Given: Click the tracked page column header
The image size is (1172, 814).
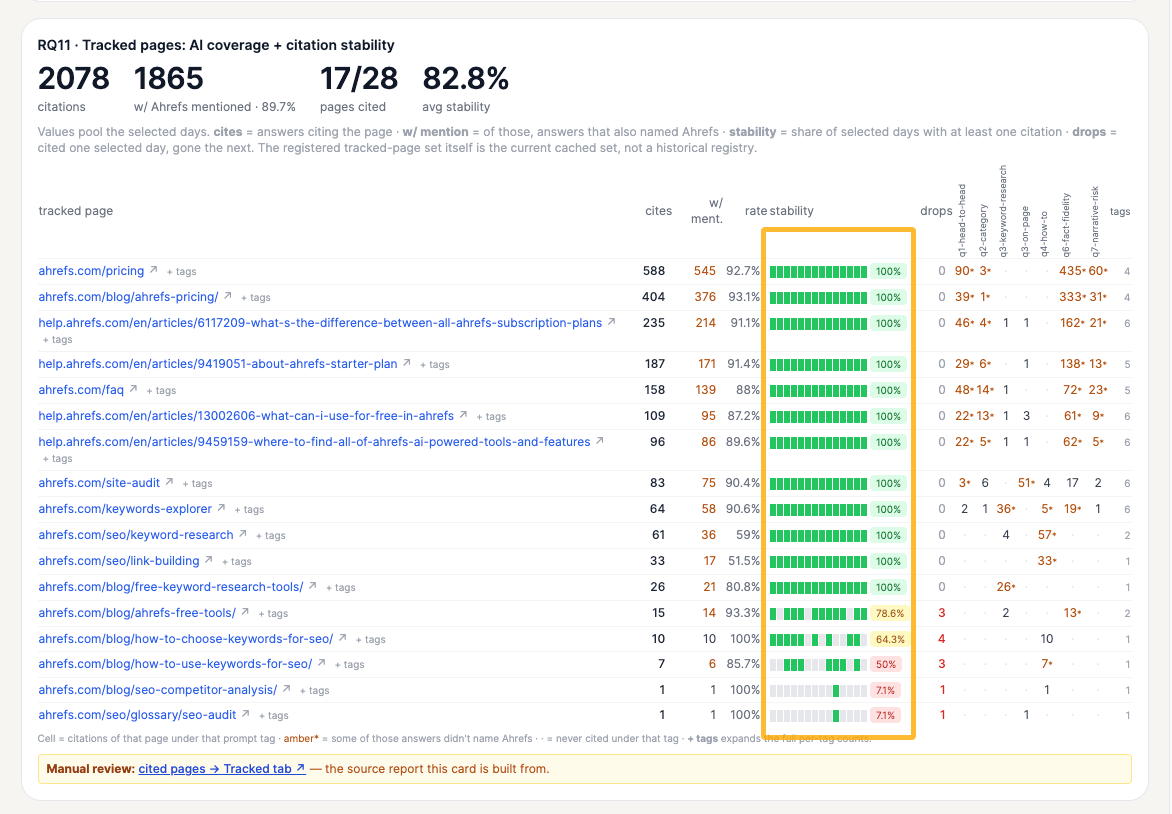Looking at the screenshot, I should [75, 211].
